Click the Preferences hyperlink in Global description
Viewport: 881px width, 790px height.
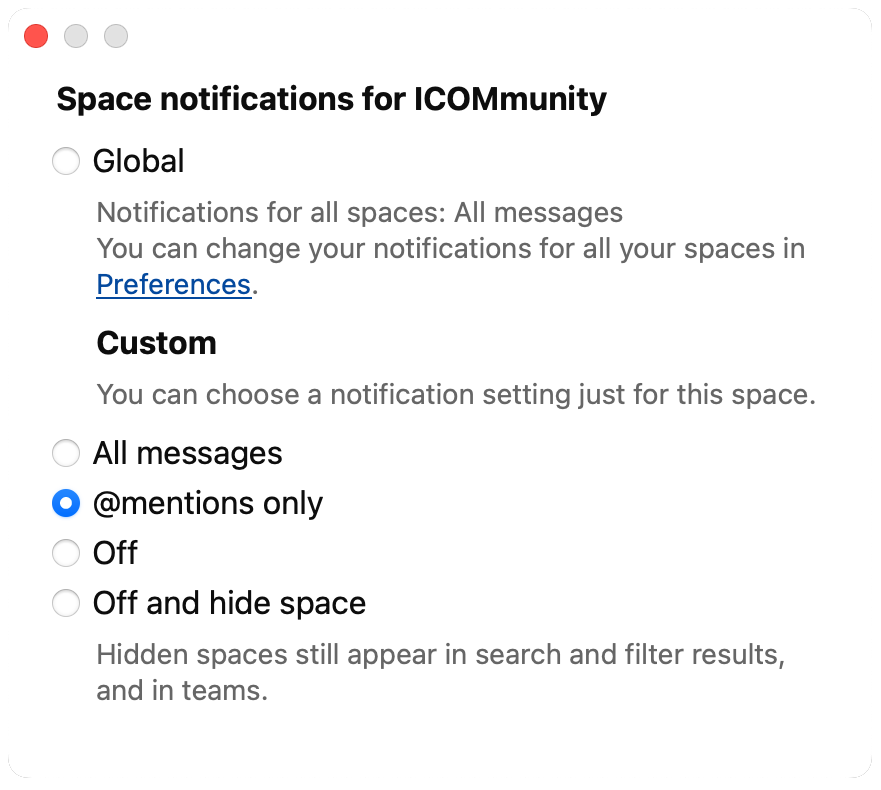click(x=173, y=284)
